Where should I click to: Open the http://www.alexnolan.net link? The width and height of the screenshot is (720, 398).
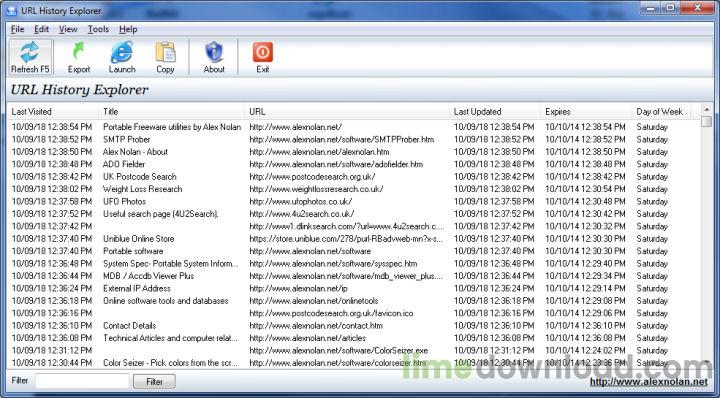[x=648, y=382]
